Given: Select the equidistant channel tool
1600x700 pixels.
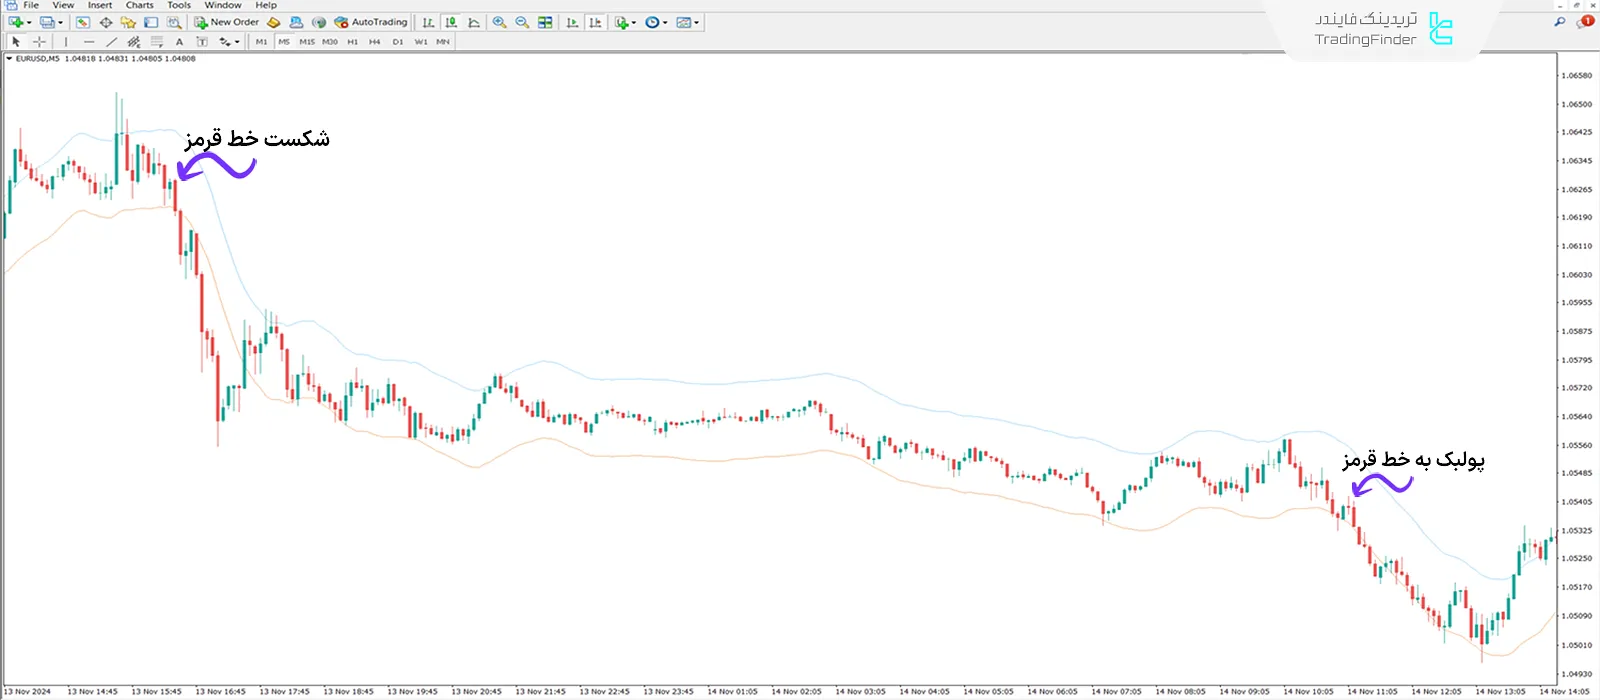Looking at the screenshot, I should pos(133,42).
